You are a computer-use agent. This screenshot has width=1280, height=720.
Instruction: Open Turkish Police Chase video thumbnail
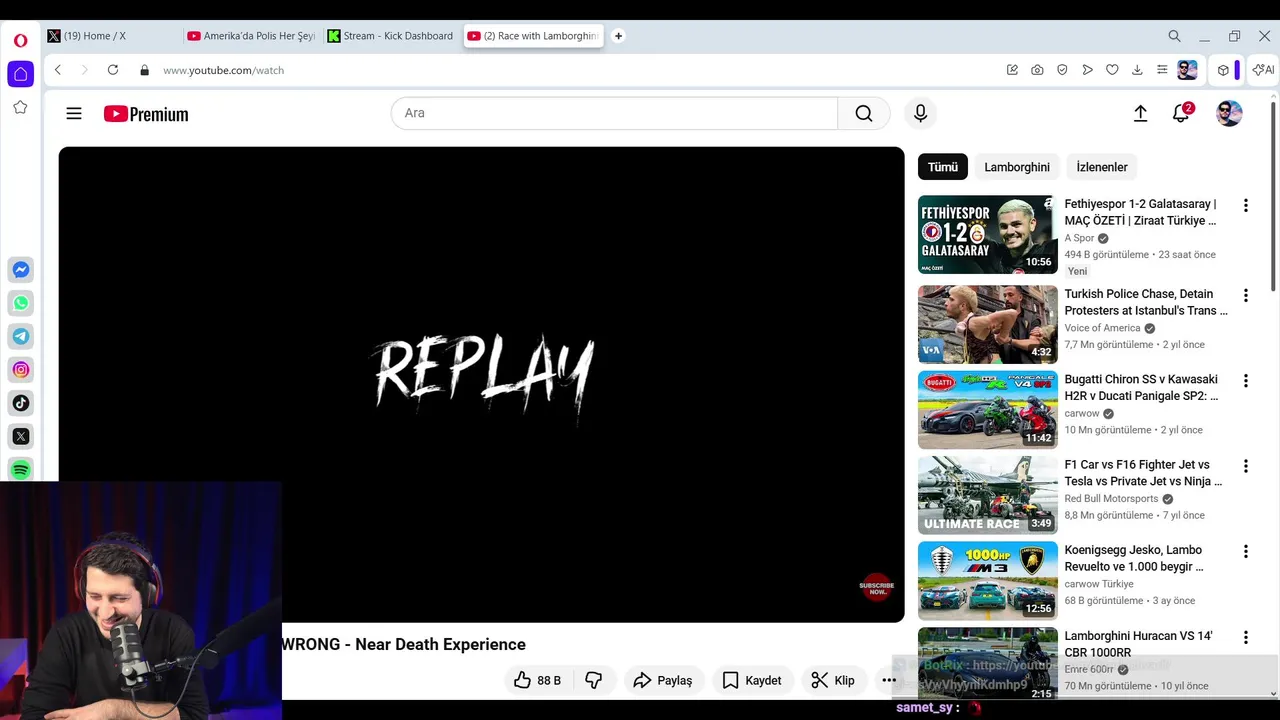click(x=988, y=324)
